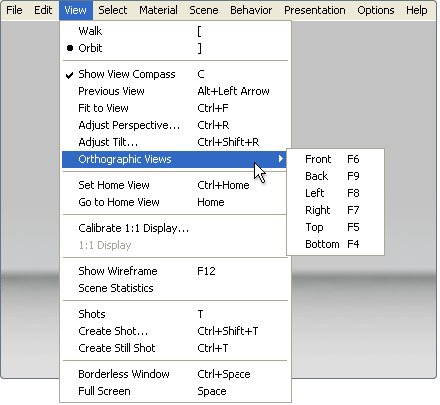This screenshot has width=440, height=405.
Task: Enable Full Screen mode
Action: coord(175,391)
